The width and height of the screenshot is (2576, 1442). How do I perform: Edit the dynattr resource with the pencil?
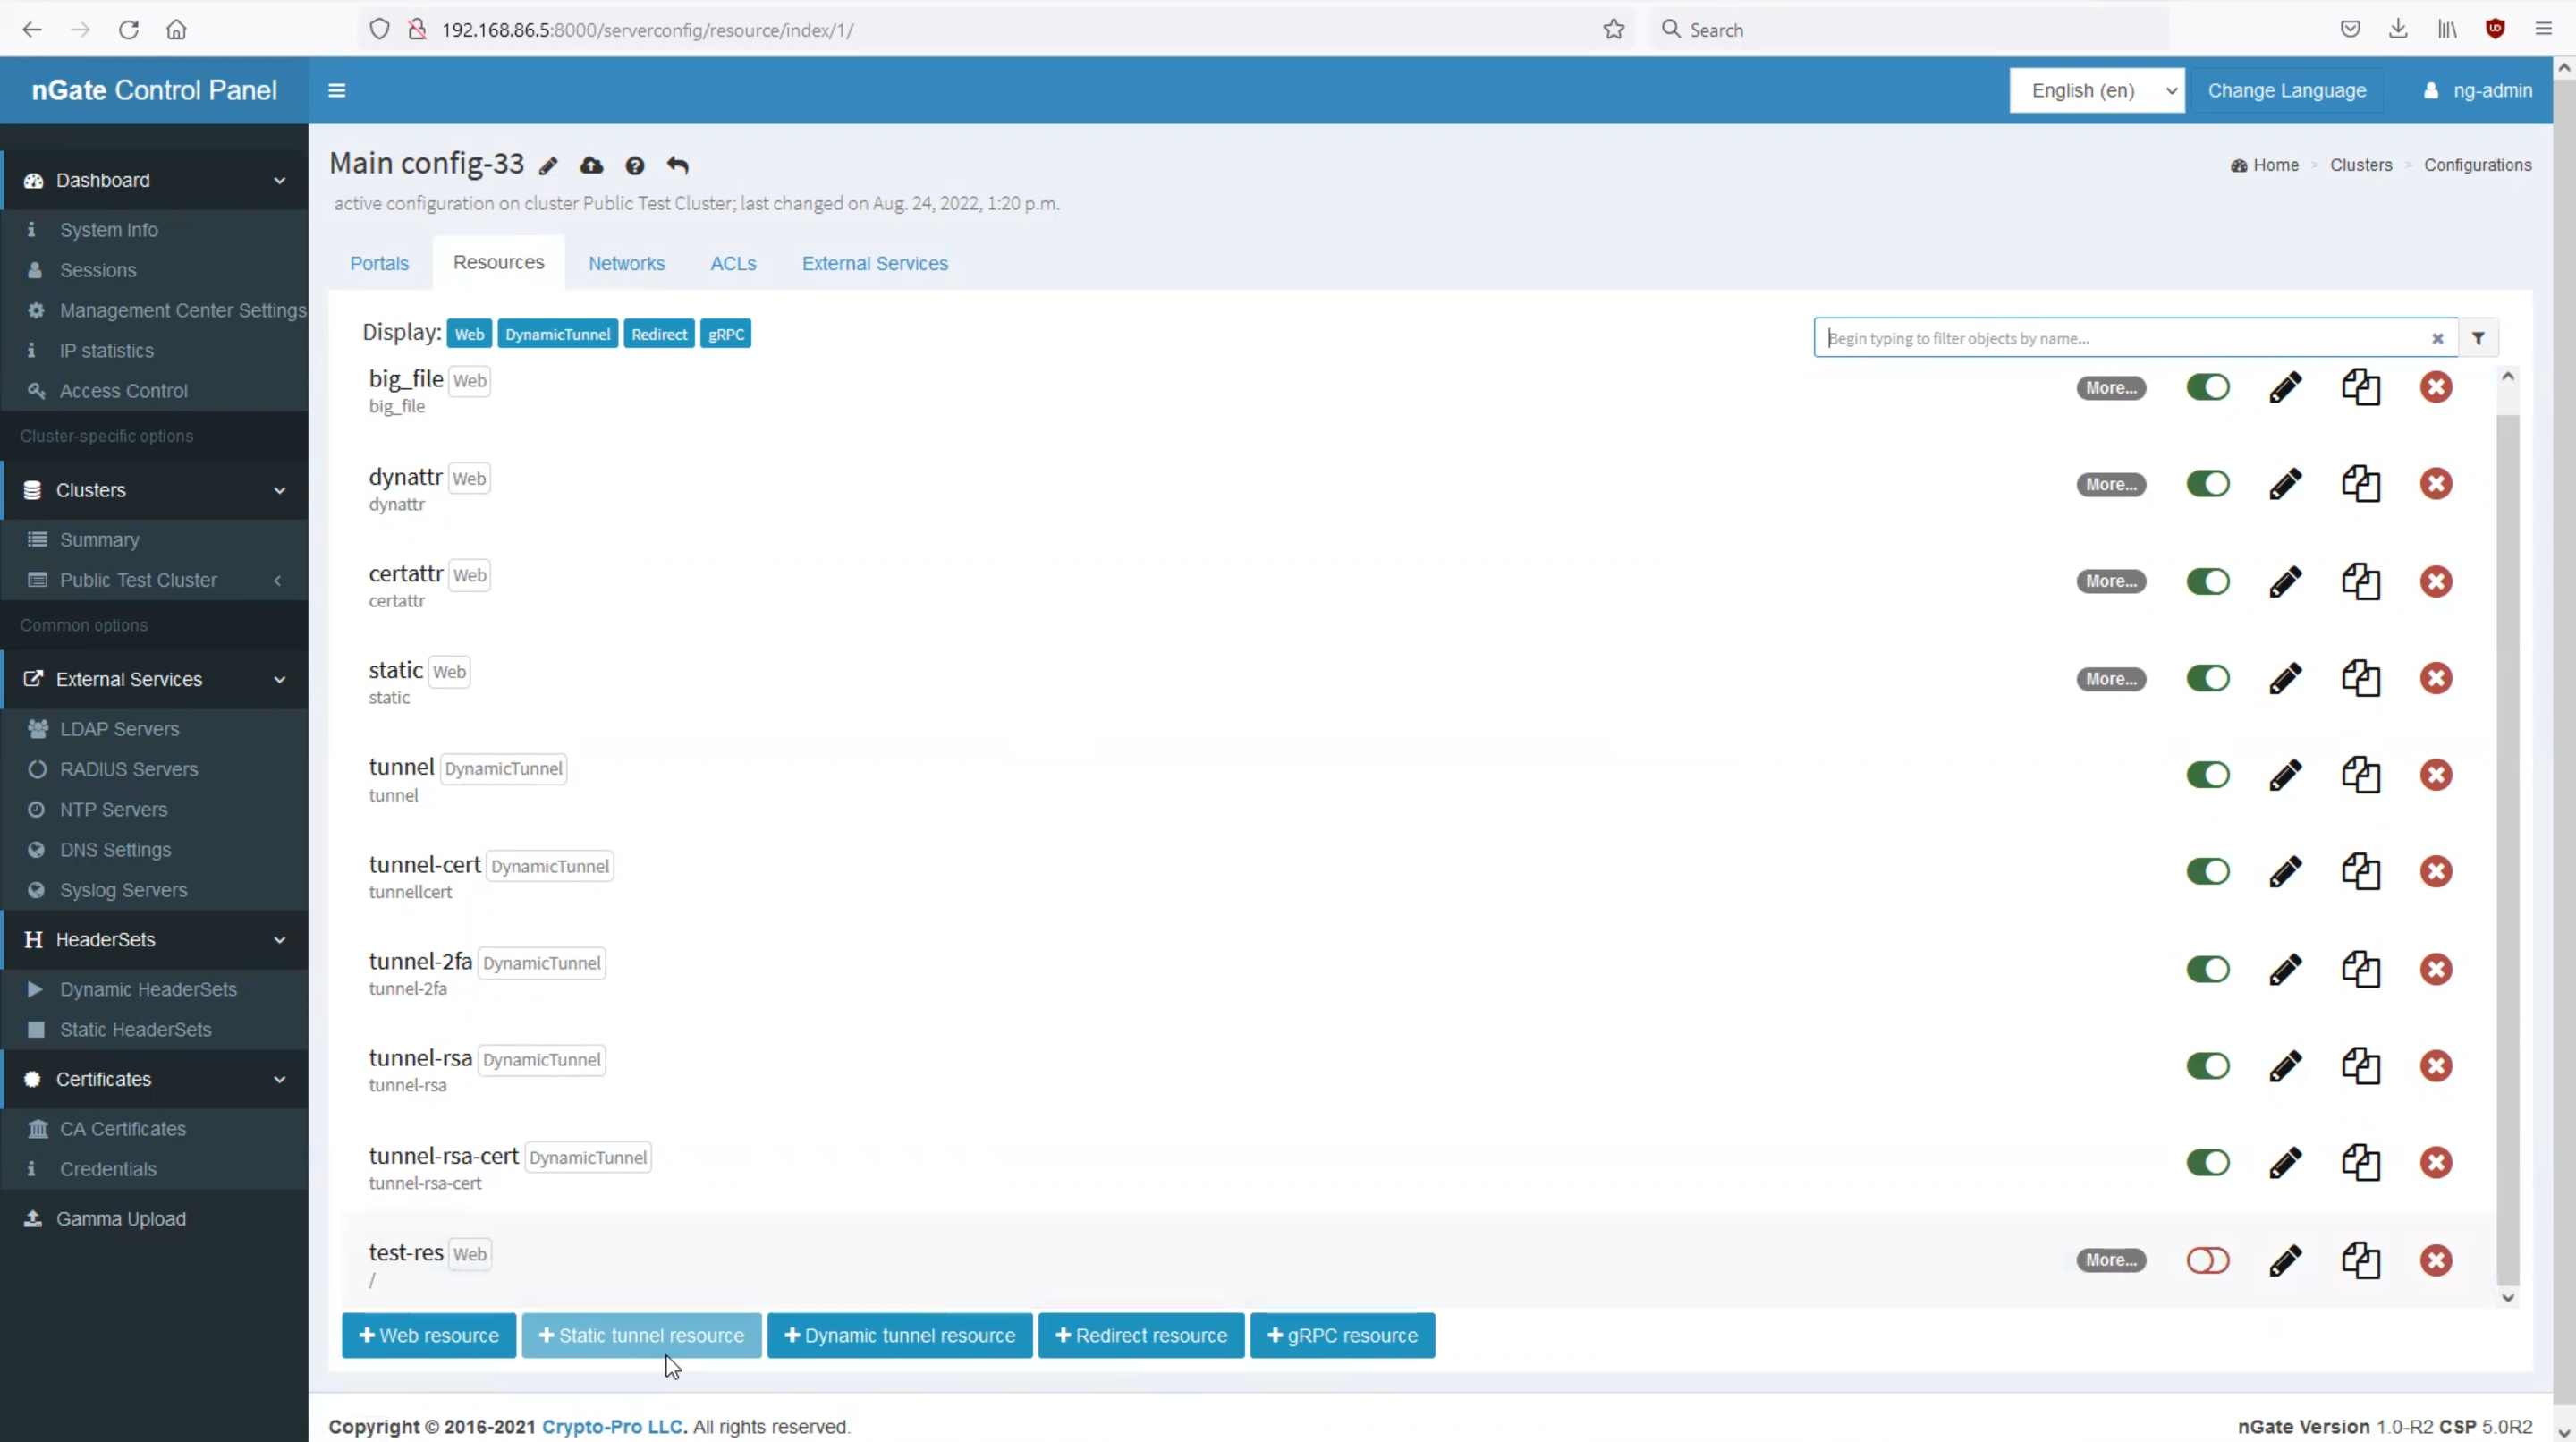coord(2285,485)
